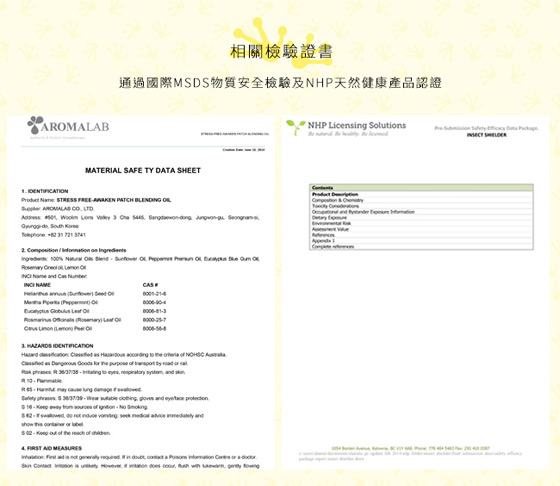Viewport: 560px width, 486px height.
Task: Click the CAS # column header
Action: coord(150,285)
